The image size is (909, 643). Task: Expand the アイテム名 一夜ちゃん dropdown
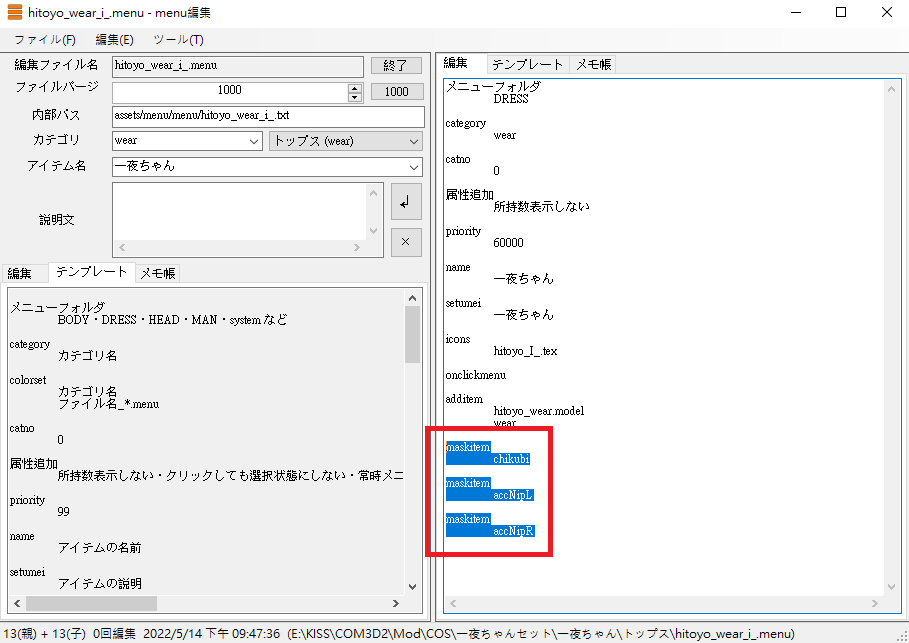(413, 167)
